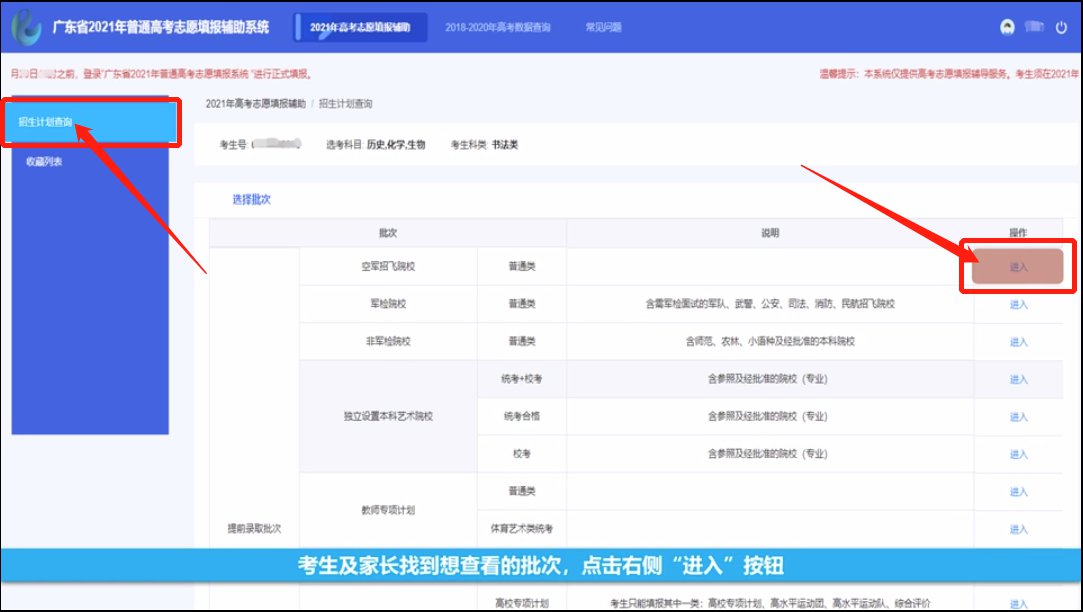Click 进入 for the 非军检院校 row
Viewport: 1083px width, 612px height.
1018,342
